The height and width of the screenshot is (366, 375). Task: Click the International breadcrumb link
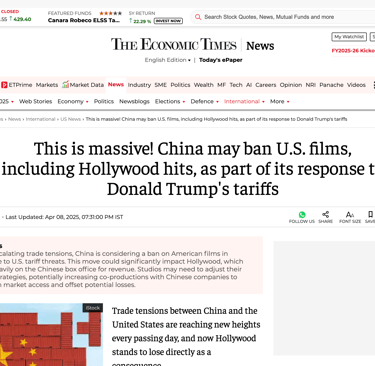pyautogui.click(x=40, y=119)
